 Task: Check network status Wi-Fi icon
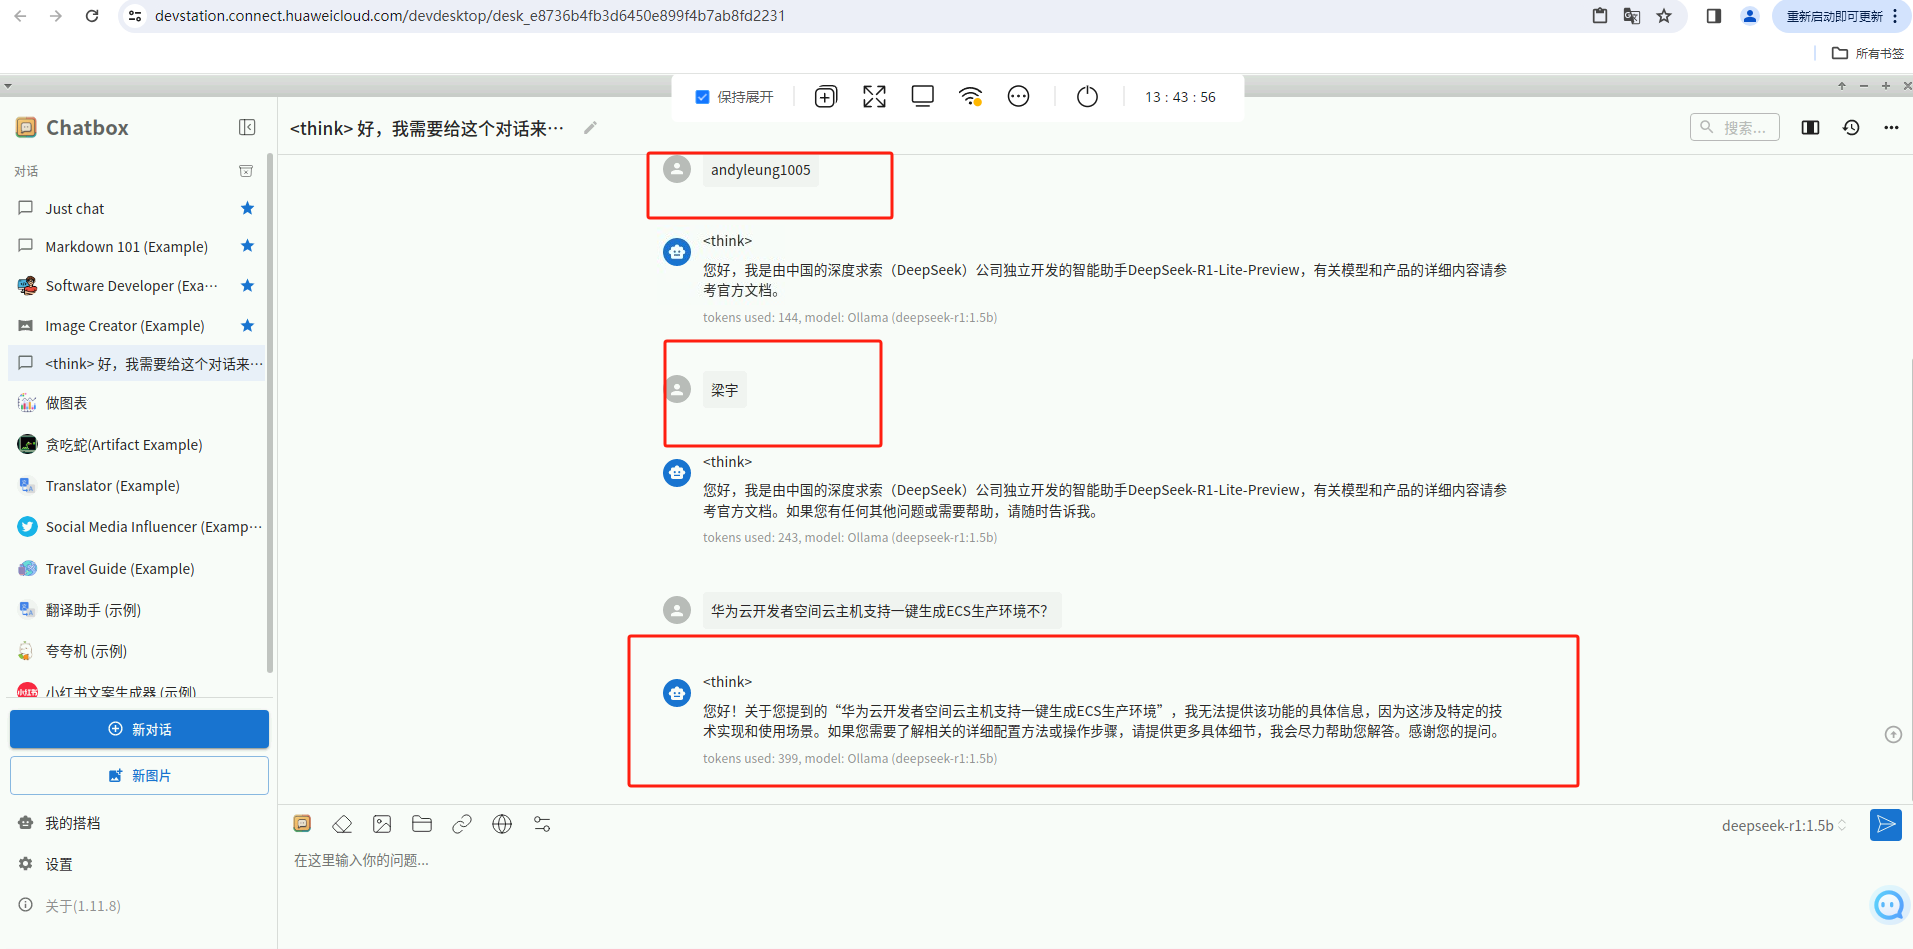(x=970, y=97)
